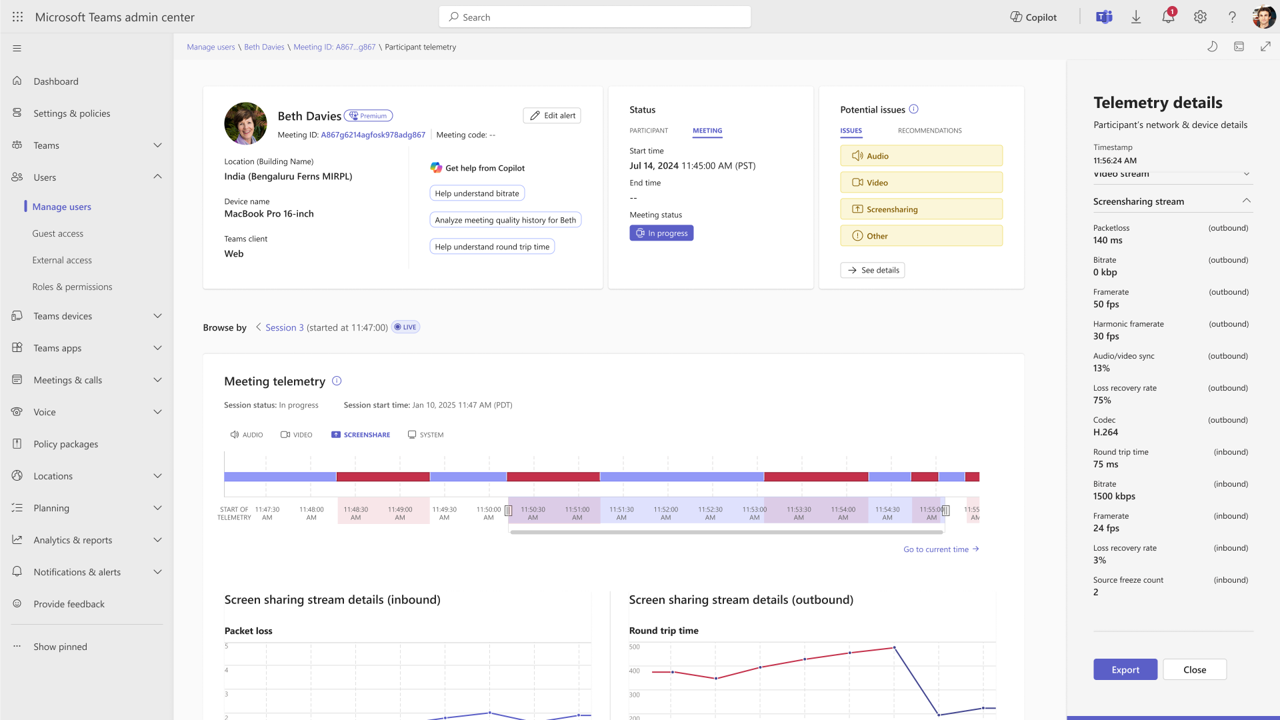The image size is (1280, 720).
Task: Collapse the Screensharing stream section
Action: [1246, 201]
